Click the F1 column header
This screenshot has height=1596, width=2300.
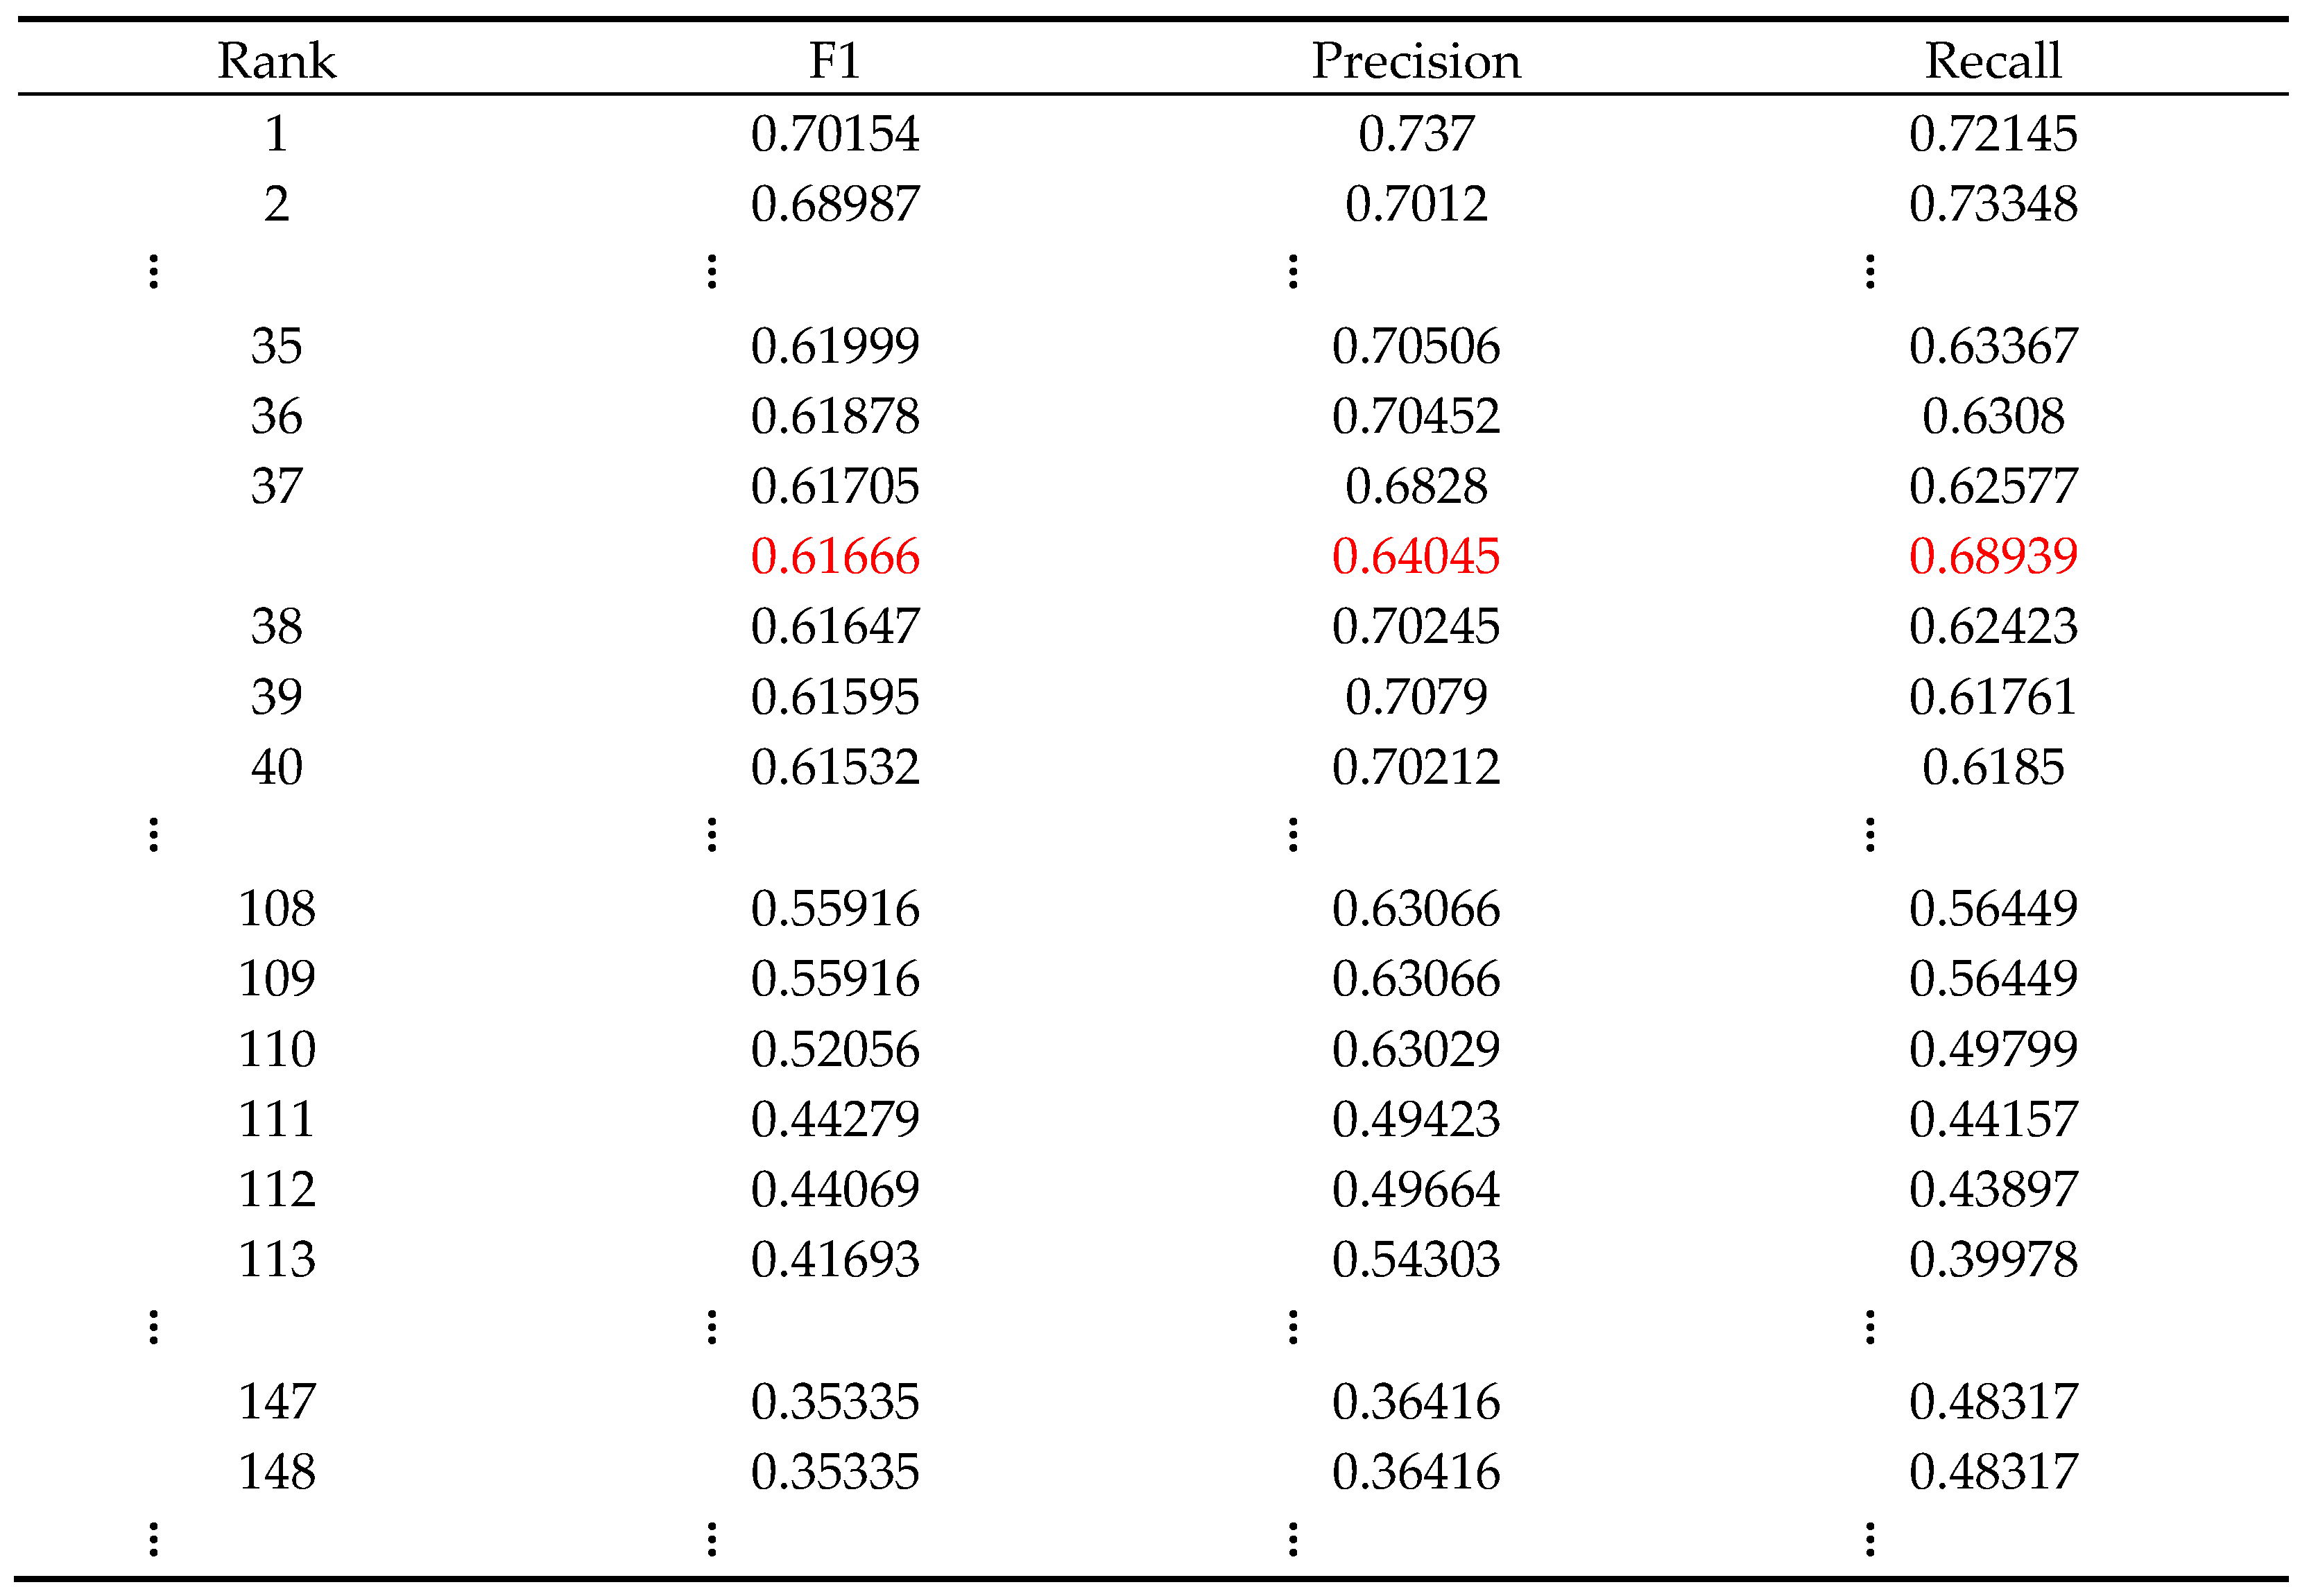tap(834, 61)
